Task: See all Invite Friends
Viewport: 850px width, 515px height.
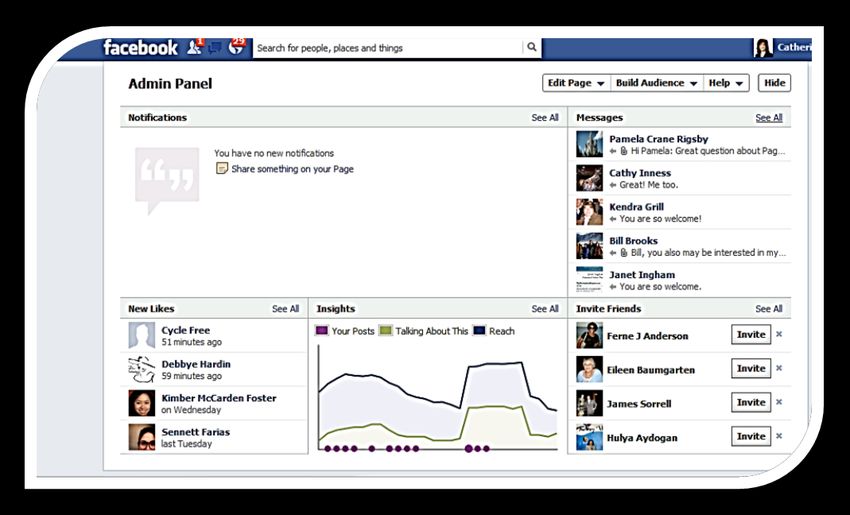Action: [x=769, y=308]
